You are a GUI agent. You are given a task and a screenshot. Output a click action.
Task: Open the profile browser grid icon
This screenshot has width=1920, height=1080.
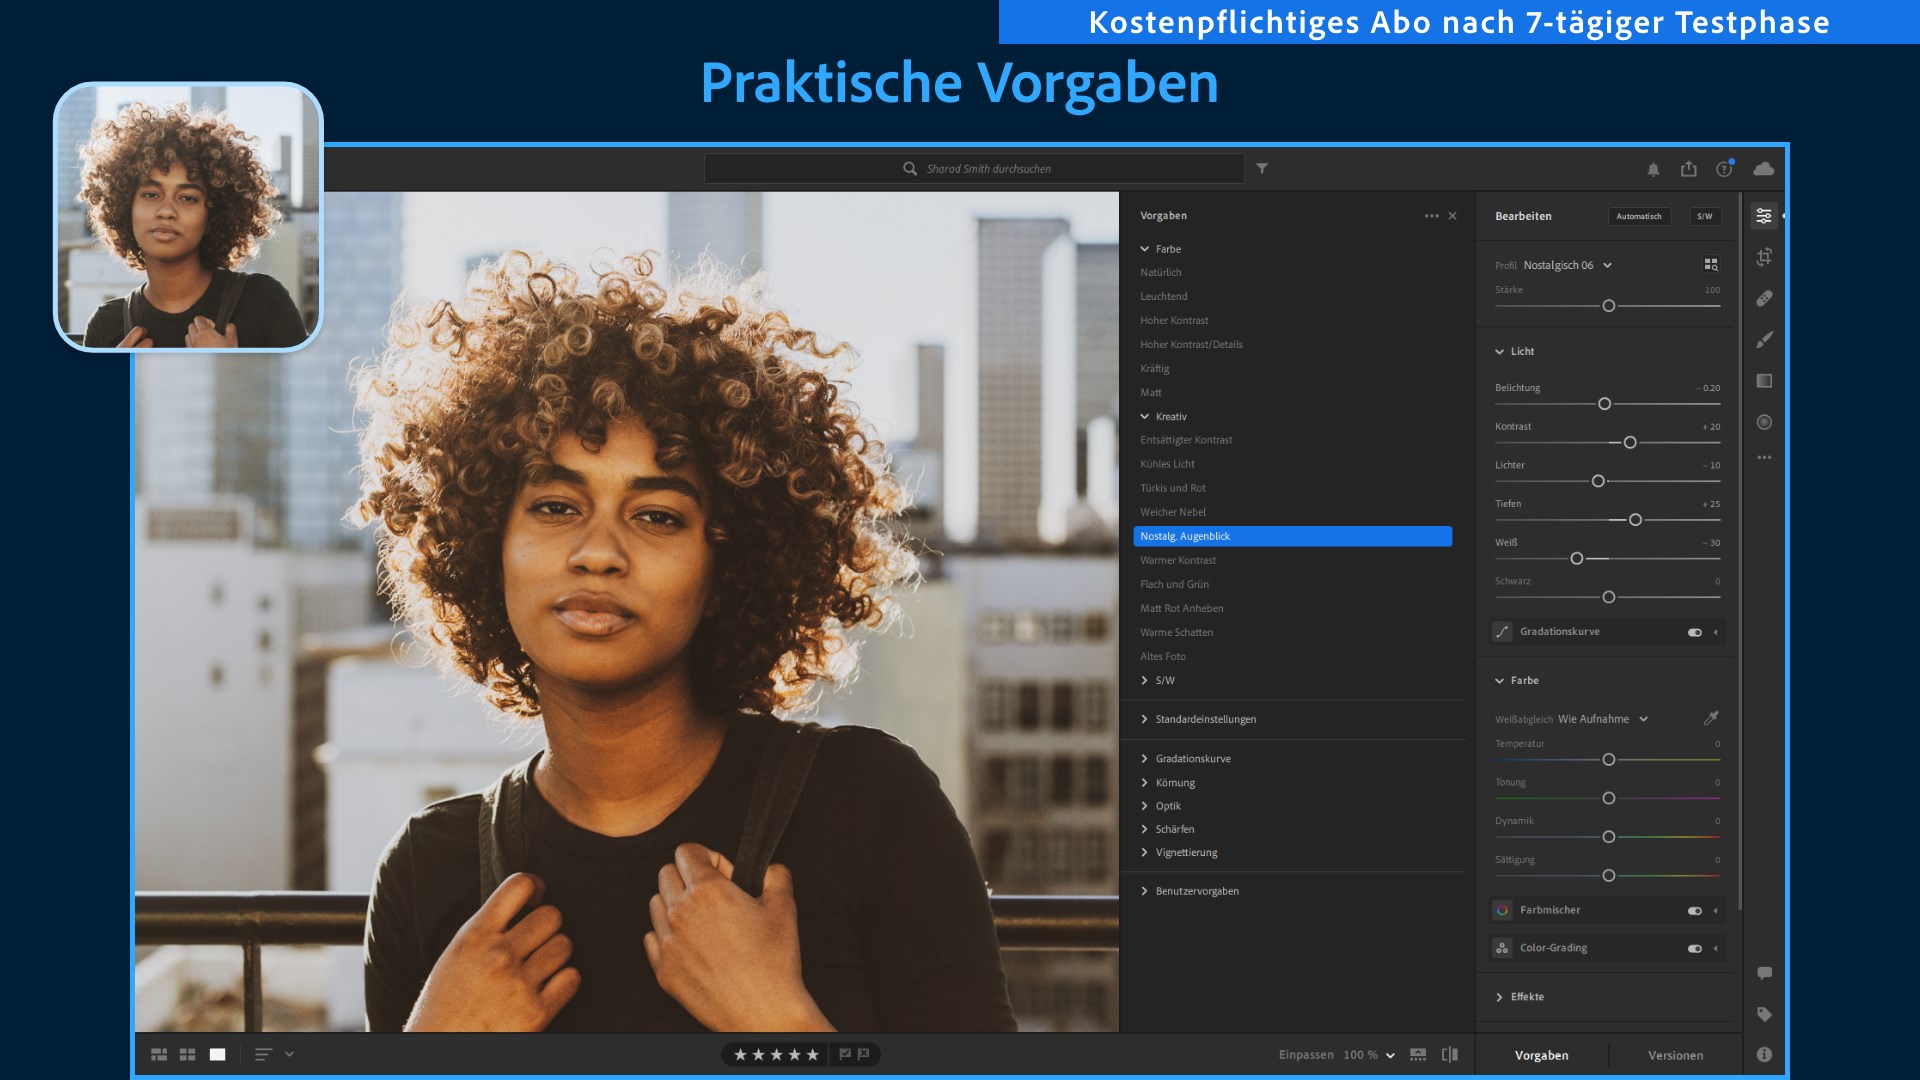tap(1711, 265)
